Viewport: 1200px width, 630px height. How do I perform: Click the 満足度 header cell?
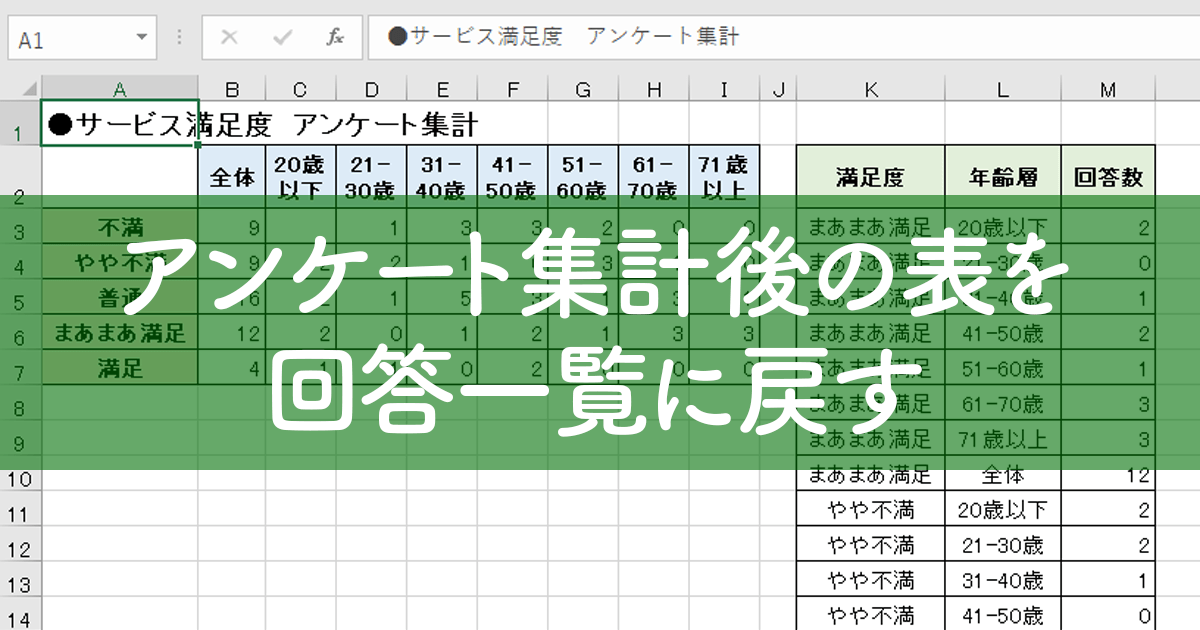pyautogui.click(x=871, y=177)
